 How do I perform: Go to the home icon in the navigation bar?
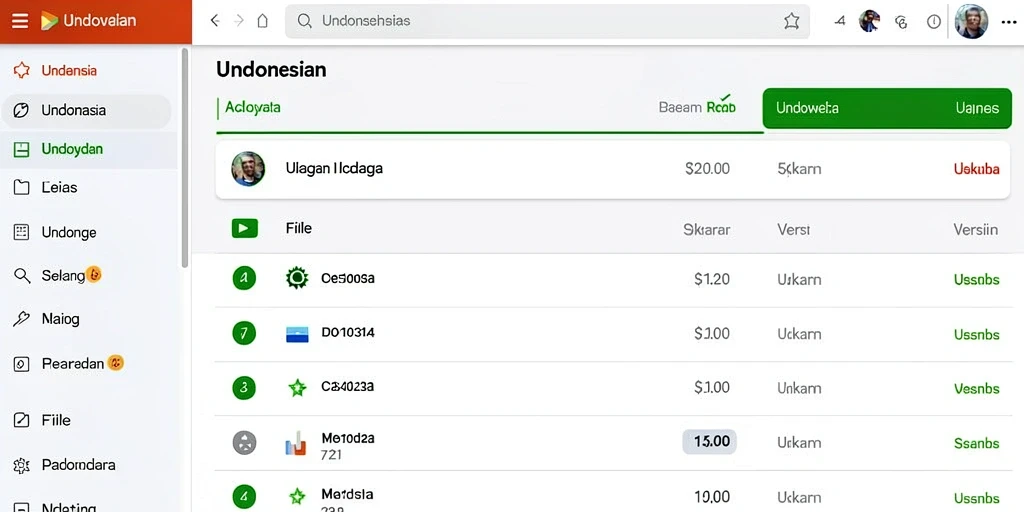tap(263, 21)
